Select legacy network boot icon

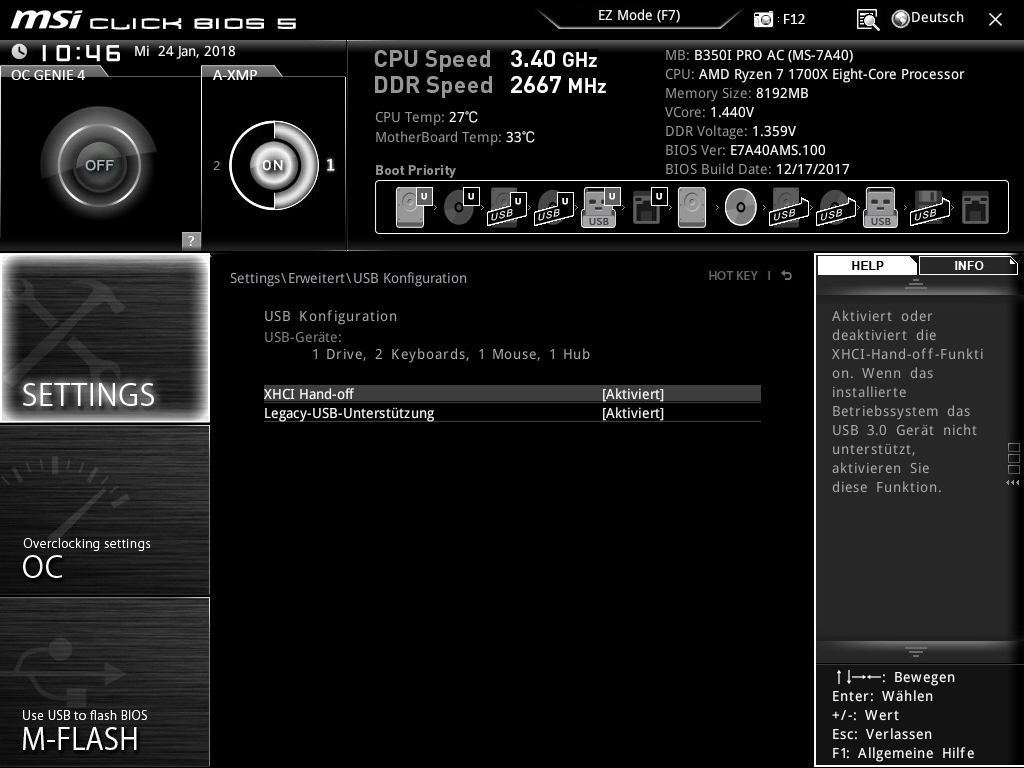[x=976, y=208]
